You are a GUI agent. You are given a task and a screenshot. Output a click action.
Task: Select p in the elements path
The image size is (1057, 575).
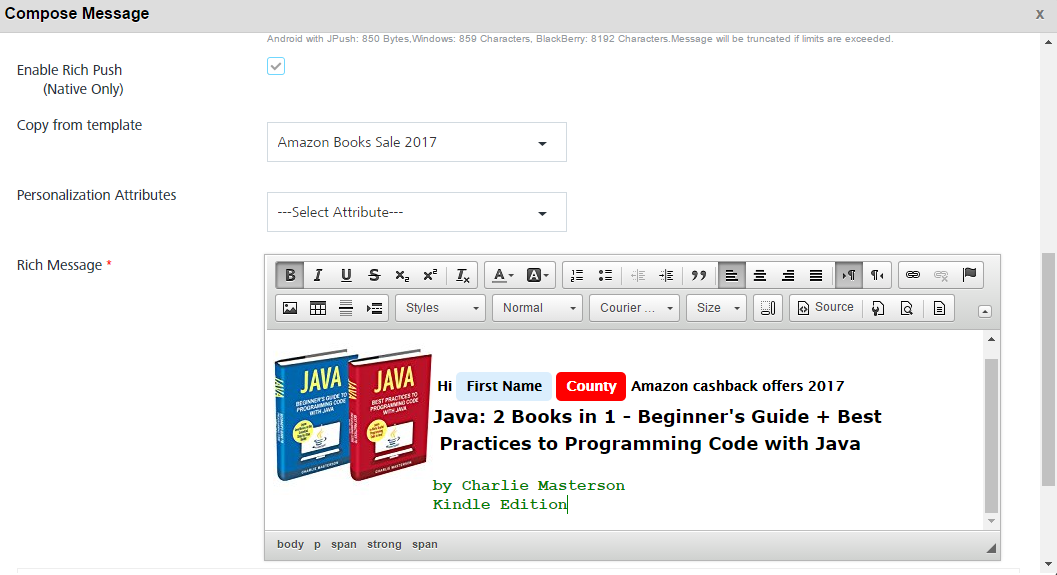click(x=318, y=544)
